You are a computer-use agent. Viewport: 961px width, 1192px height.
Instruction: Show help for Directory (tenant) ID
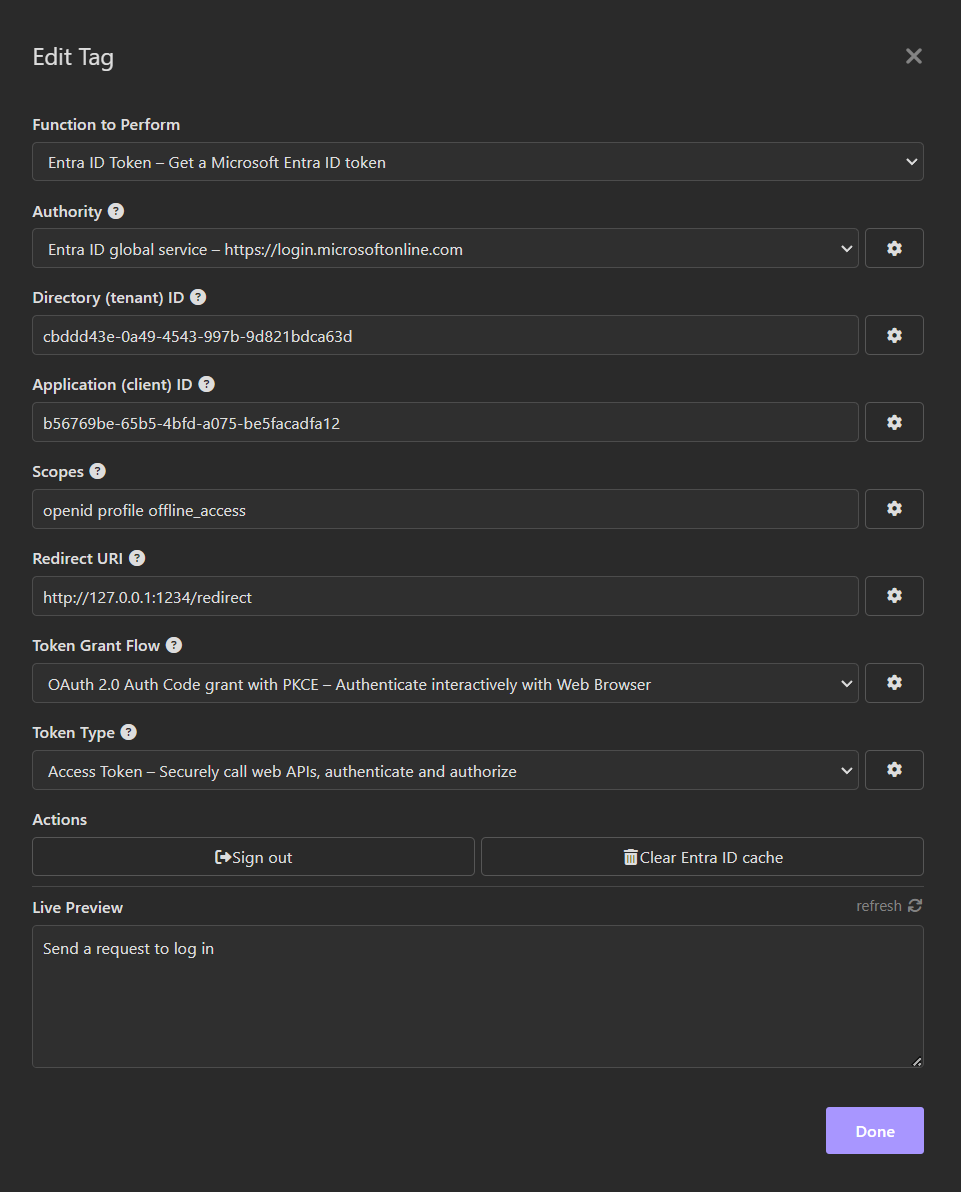(198, 297)
